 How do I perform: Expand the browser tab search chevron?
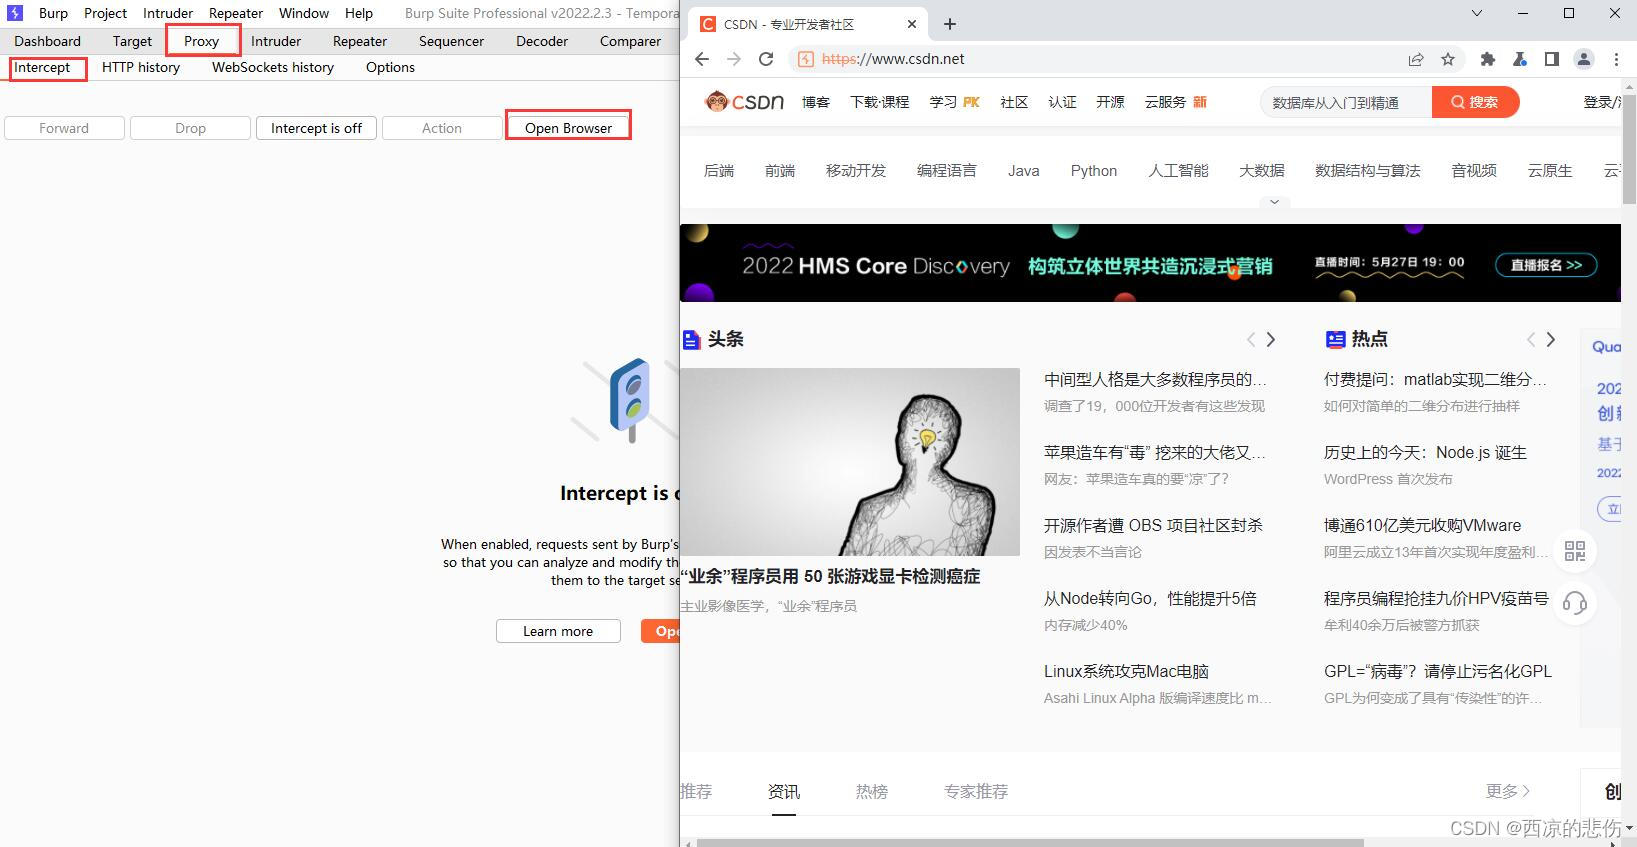click(x=1477, y=13)
